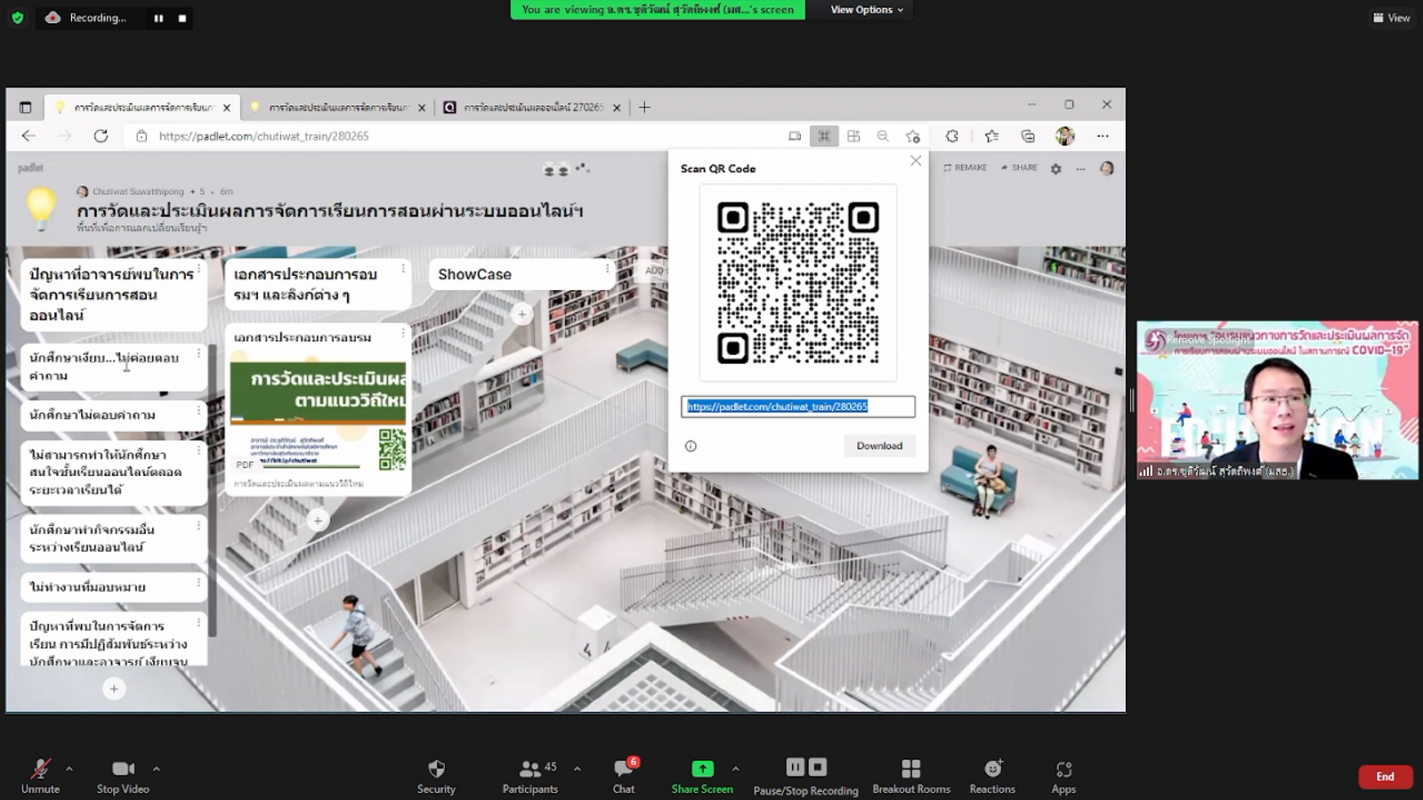Refresh the Padlet page
1423x800 pixels.
(101, 136)
